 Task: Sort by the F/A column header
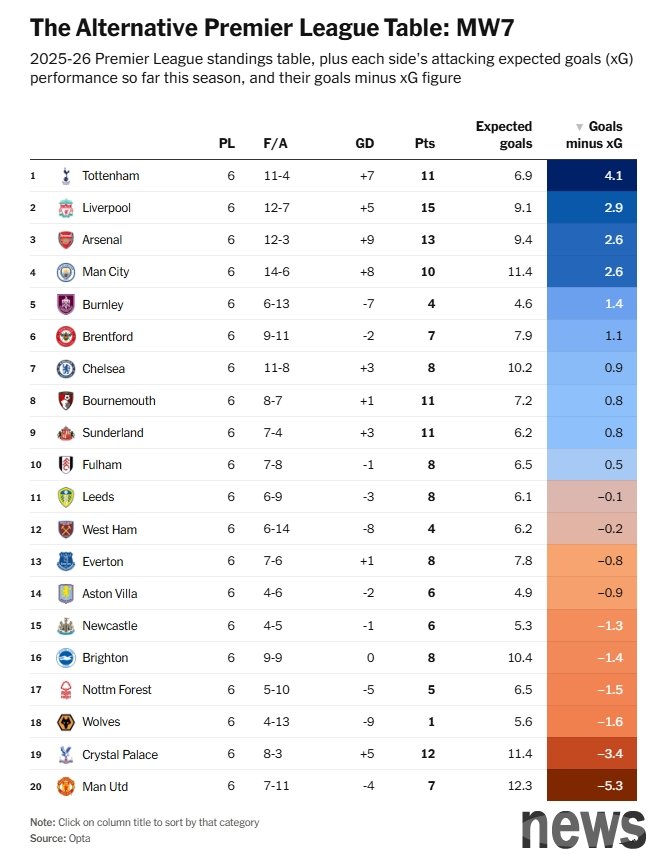click(x=275, y=143)
